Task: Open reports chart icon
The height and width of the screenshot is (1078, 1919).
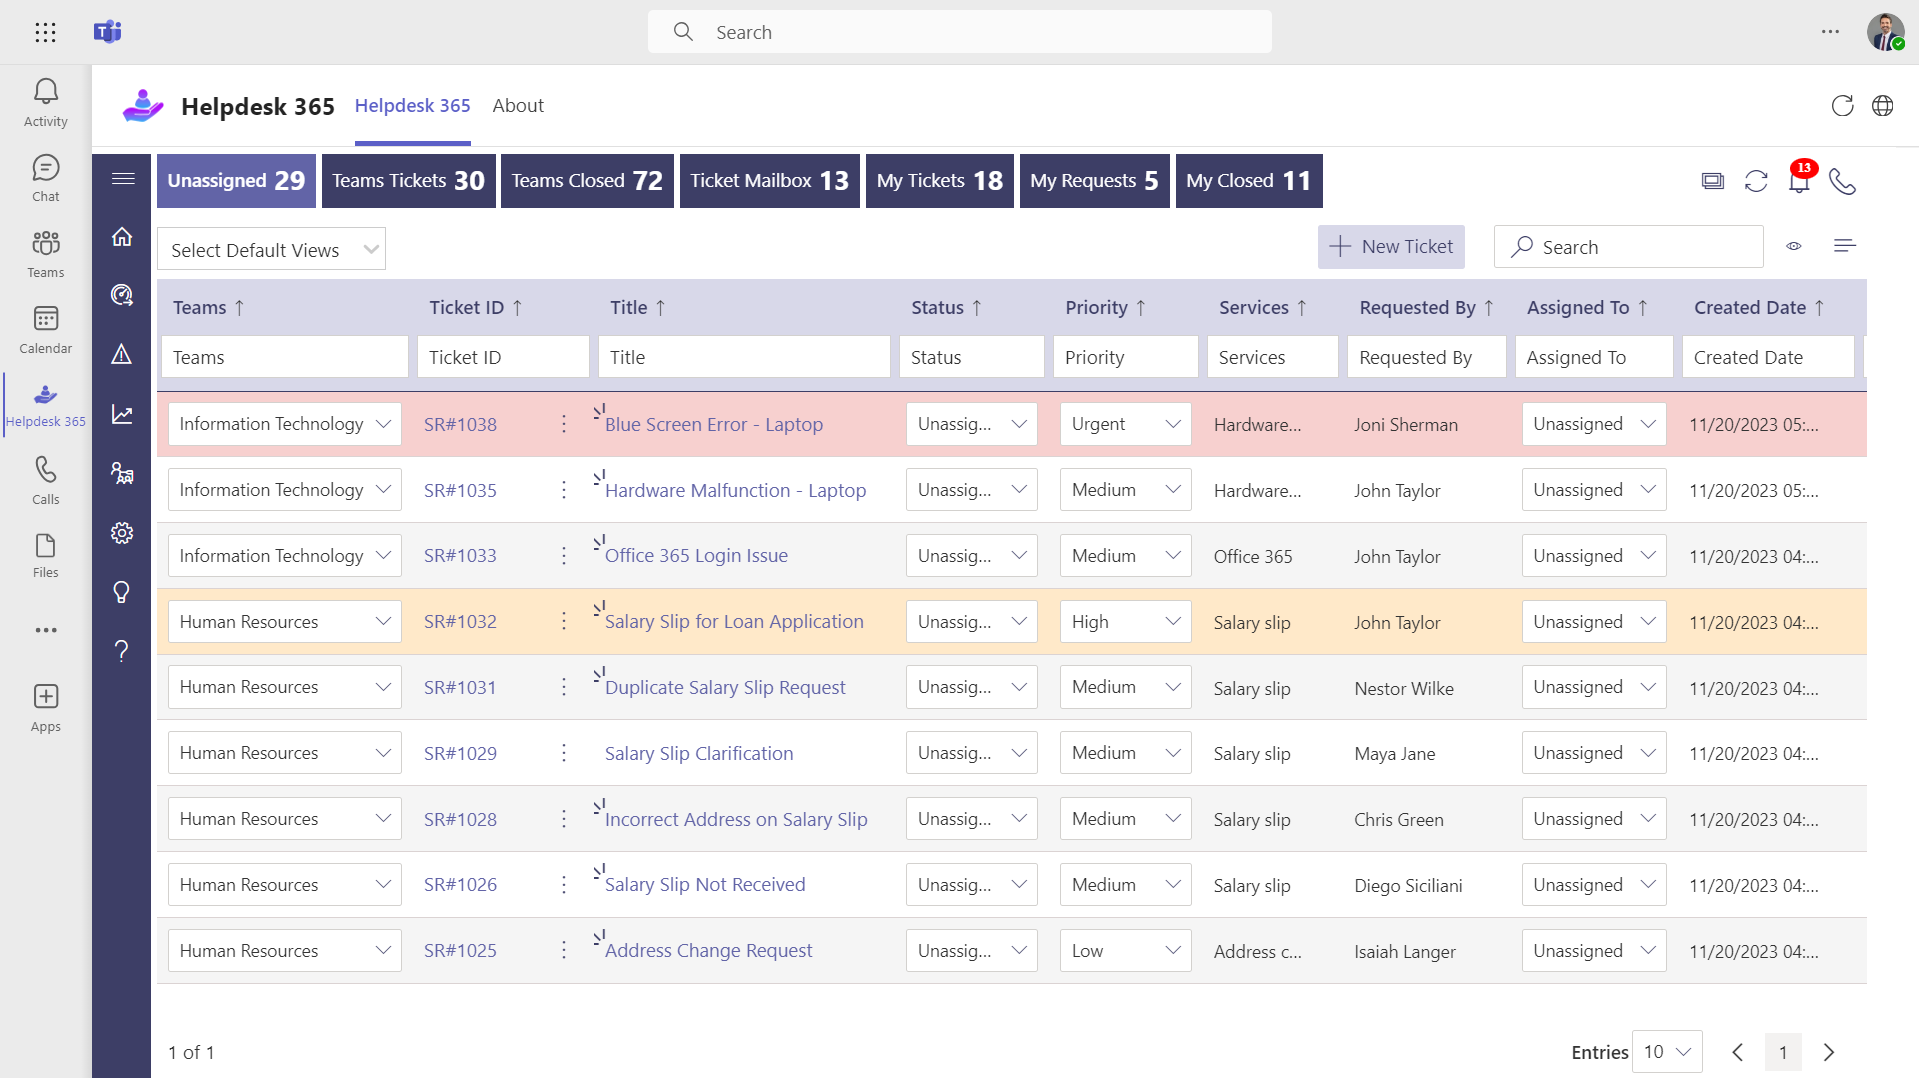Action: [x=122, y=414]
